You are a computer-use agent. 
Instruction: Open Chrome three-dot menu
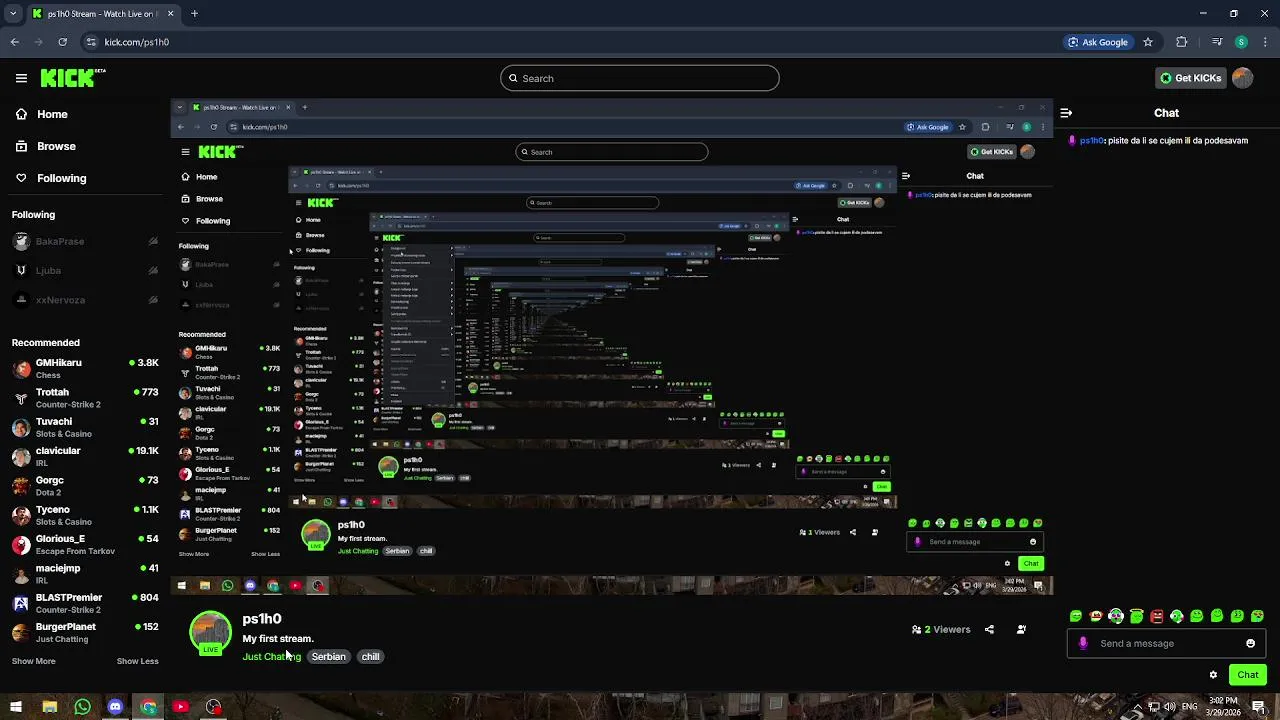(x=1265, y=42)
